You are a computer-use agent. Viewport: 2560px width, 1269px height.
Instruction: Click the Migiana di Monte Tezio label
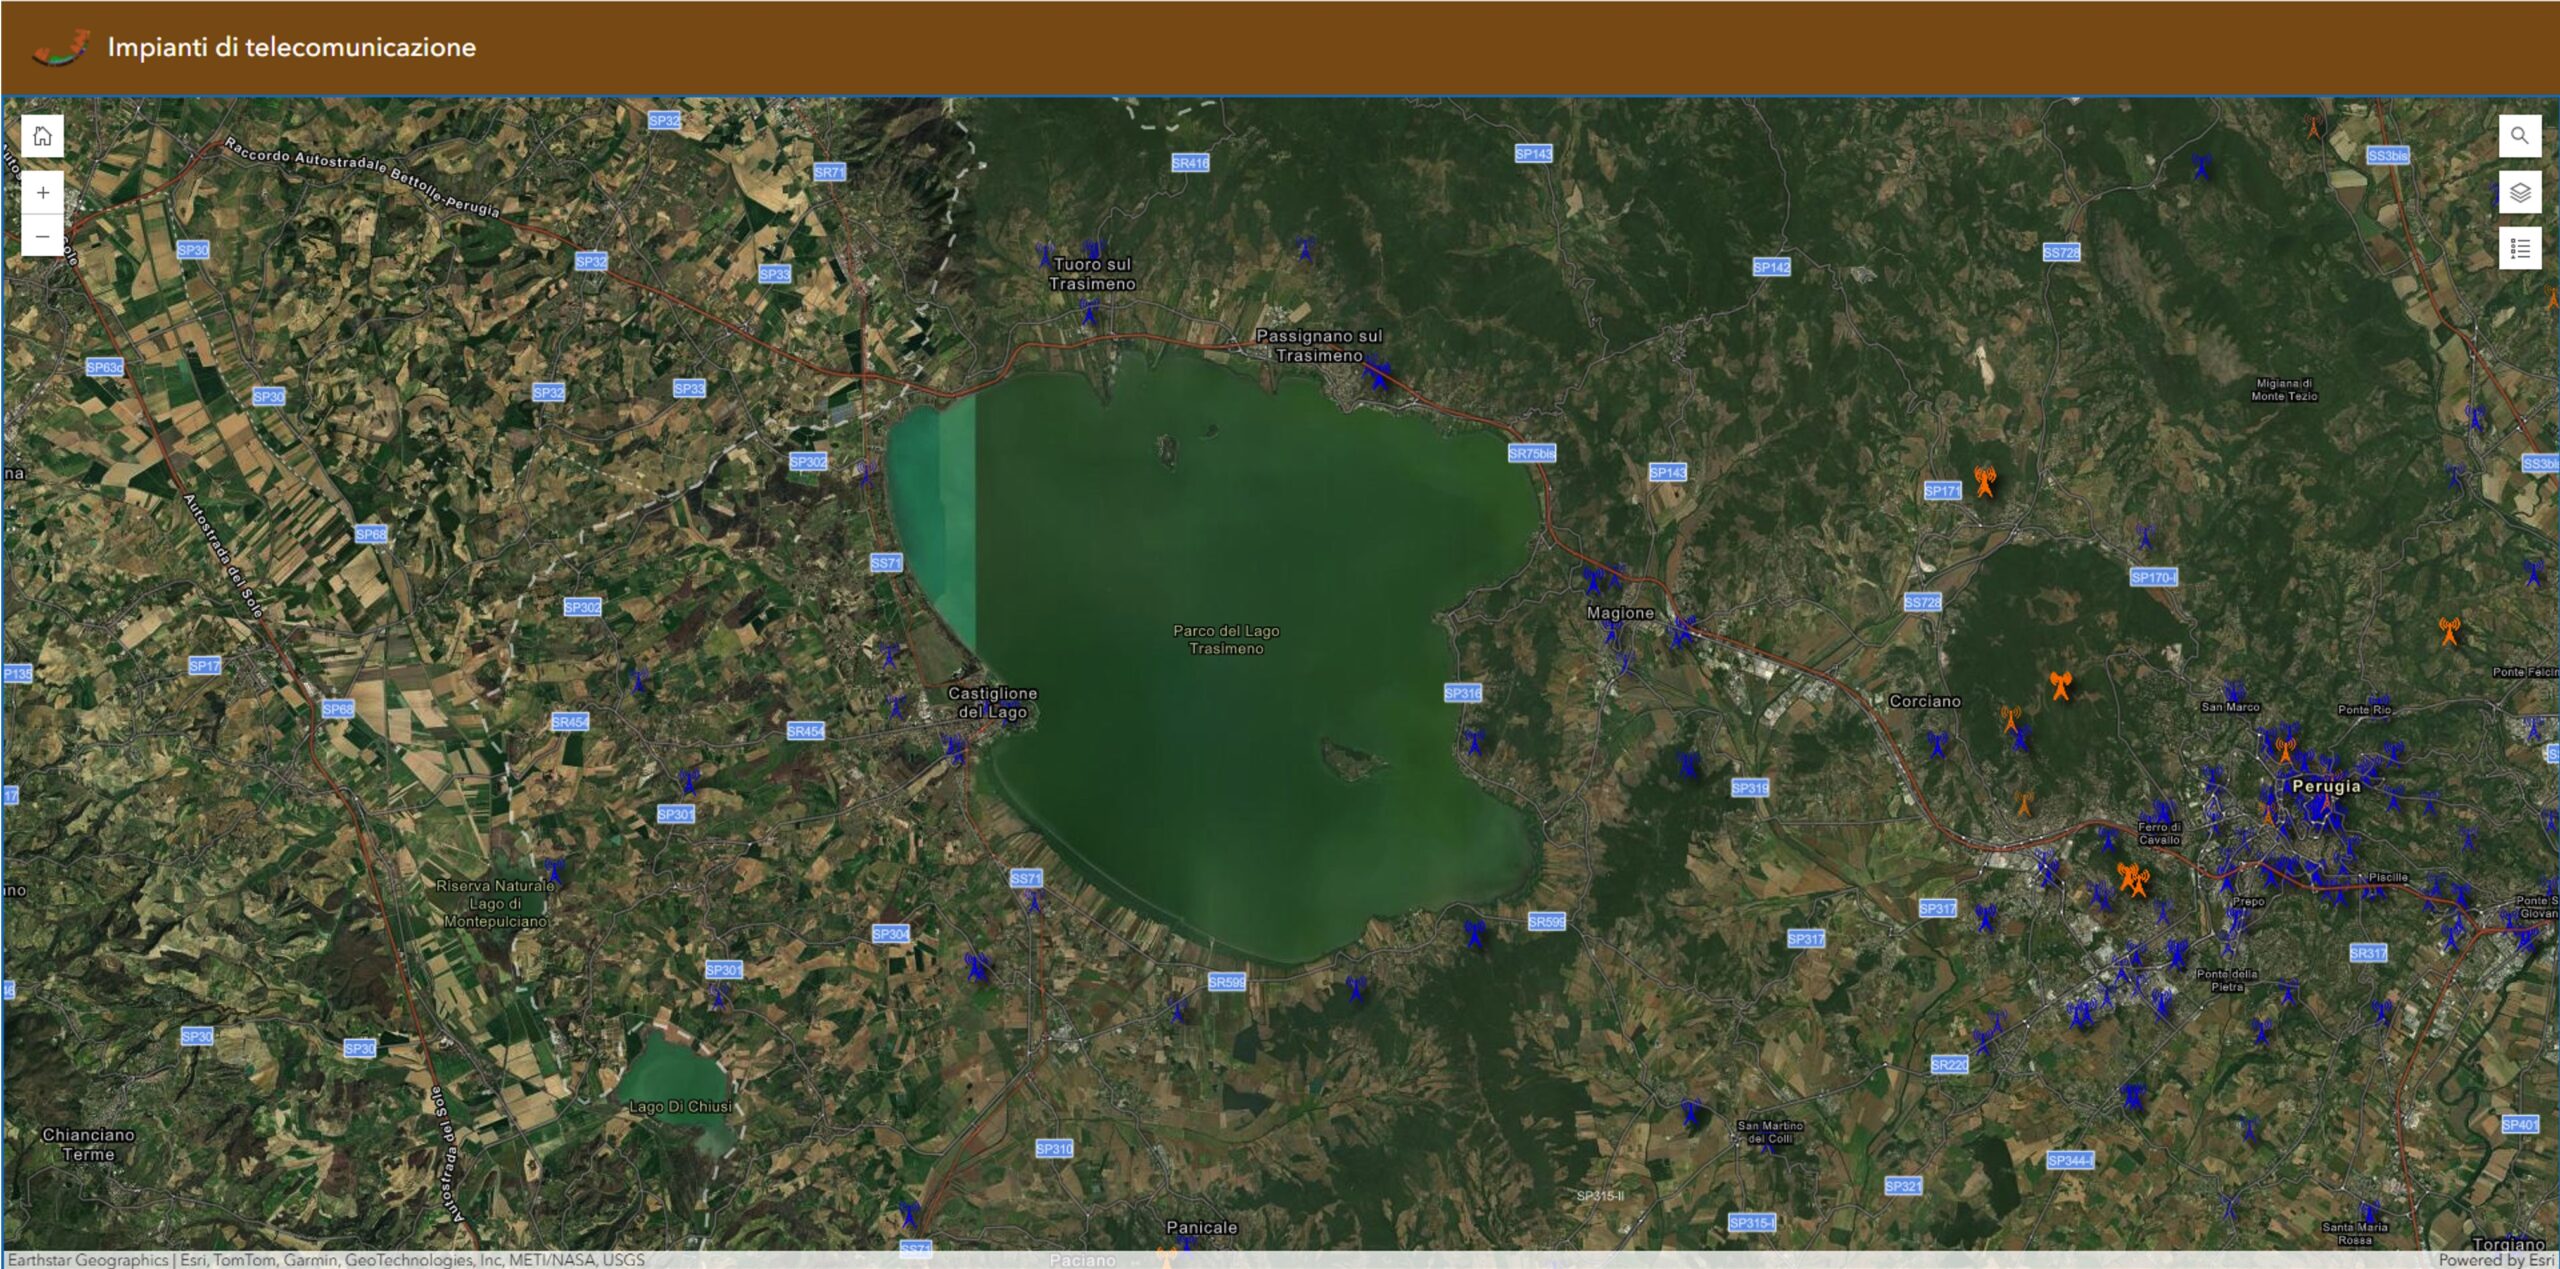tap(2284, 390)
